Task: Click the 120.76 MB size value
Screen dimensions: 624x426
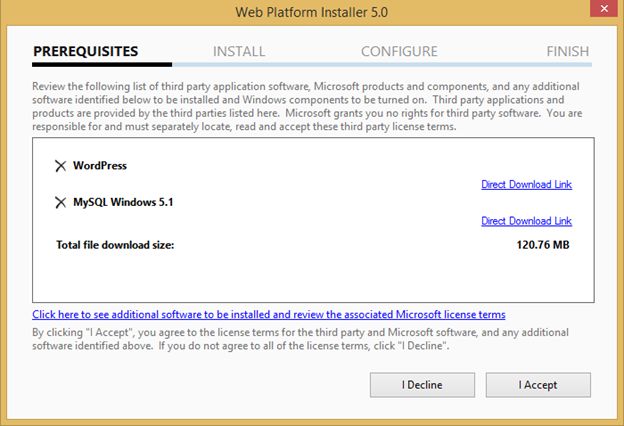Action: point(544,244)
